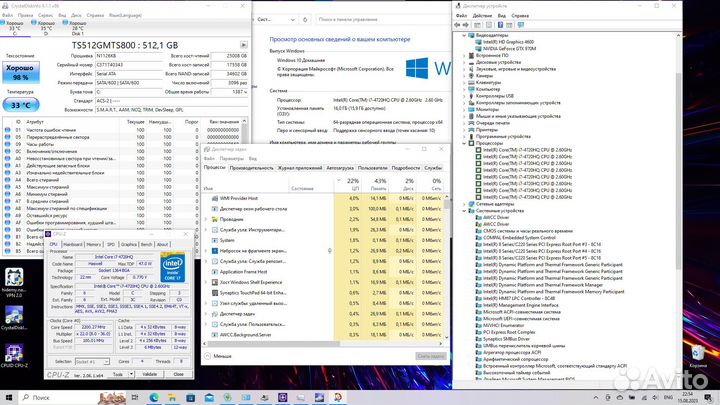Expand the Мониторы node in Device Manager
The height and width of the screenshot is (405, 720).
coord(464,110)
